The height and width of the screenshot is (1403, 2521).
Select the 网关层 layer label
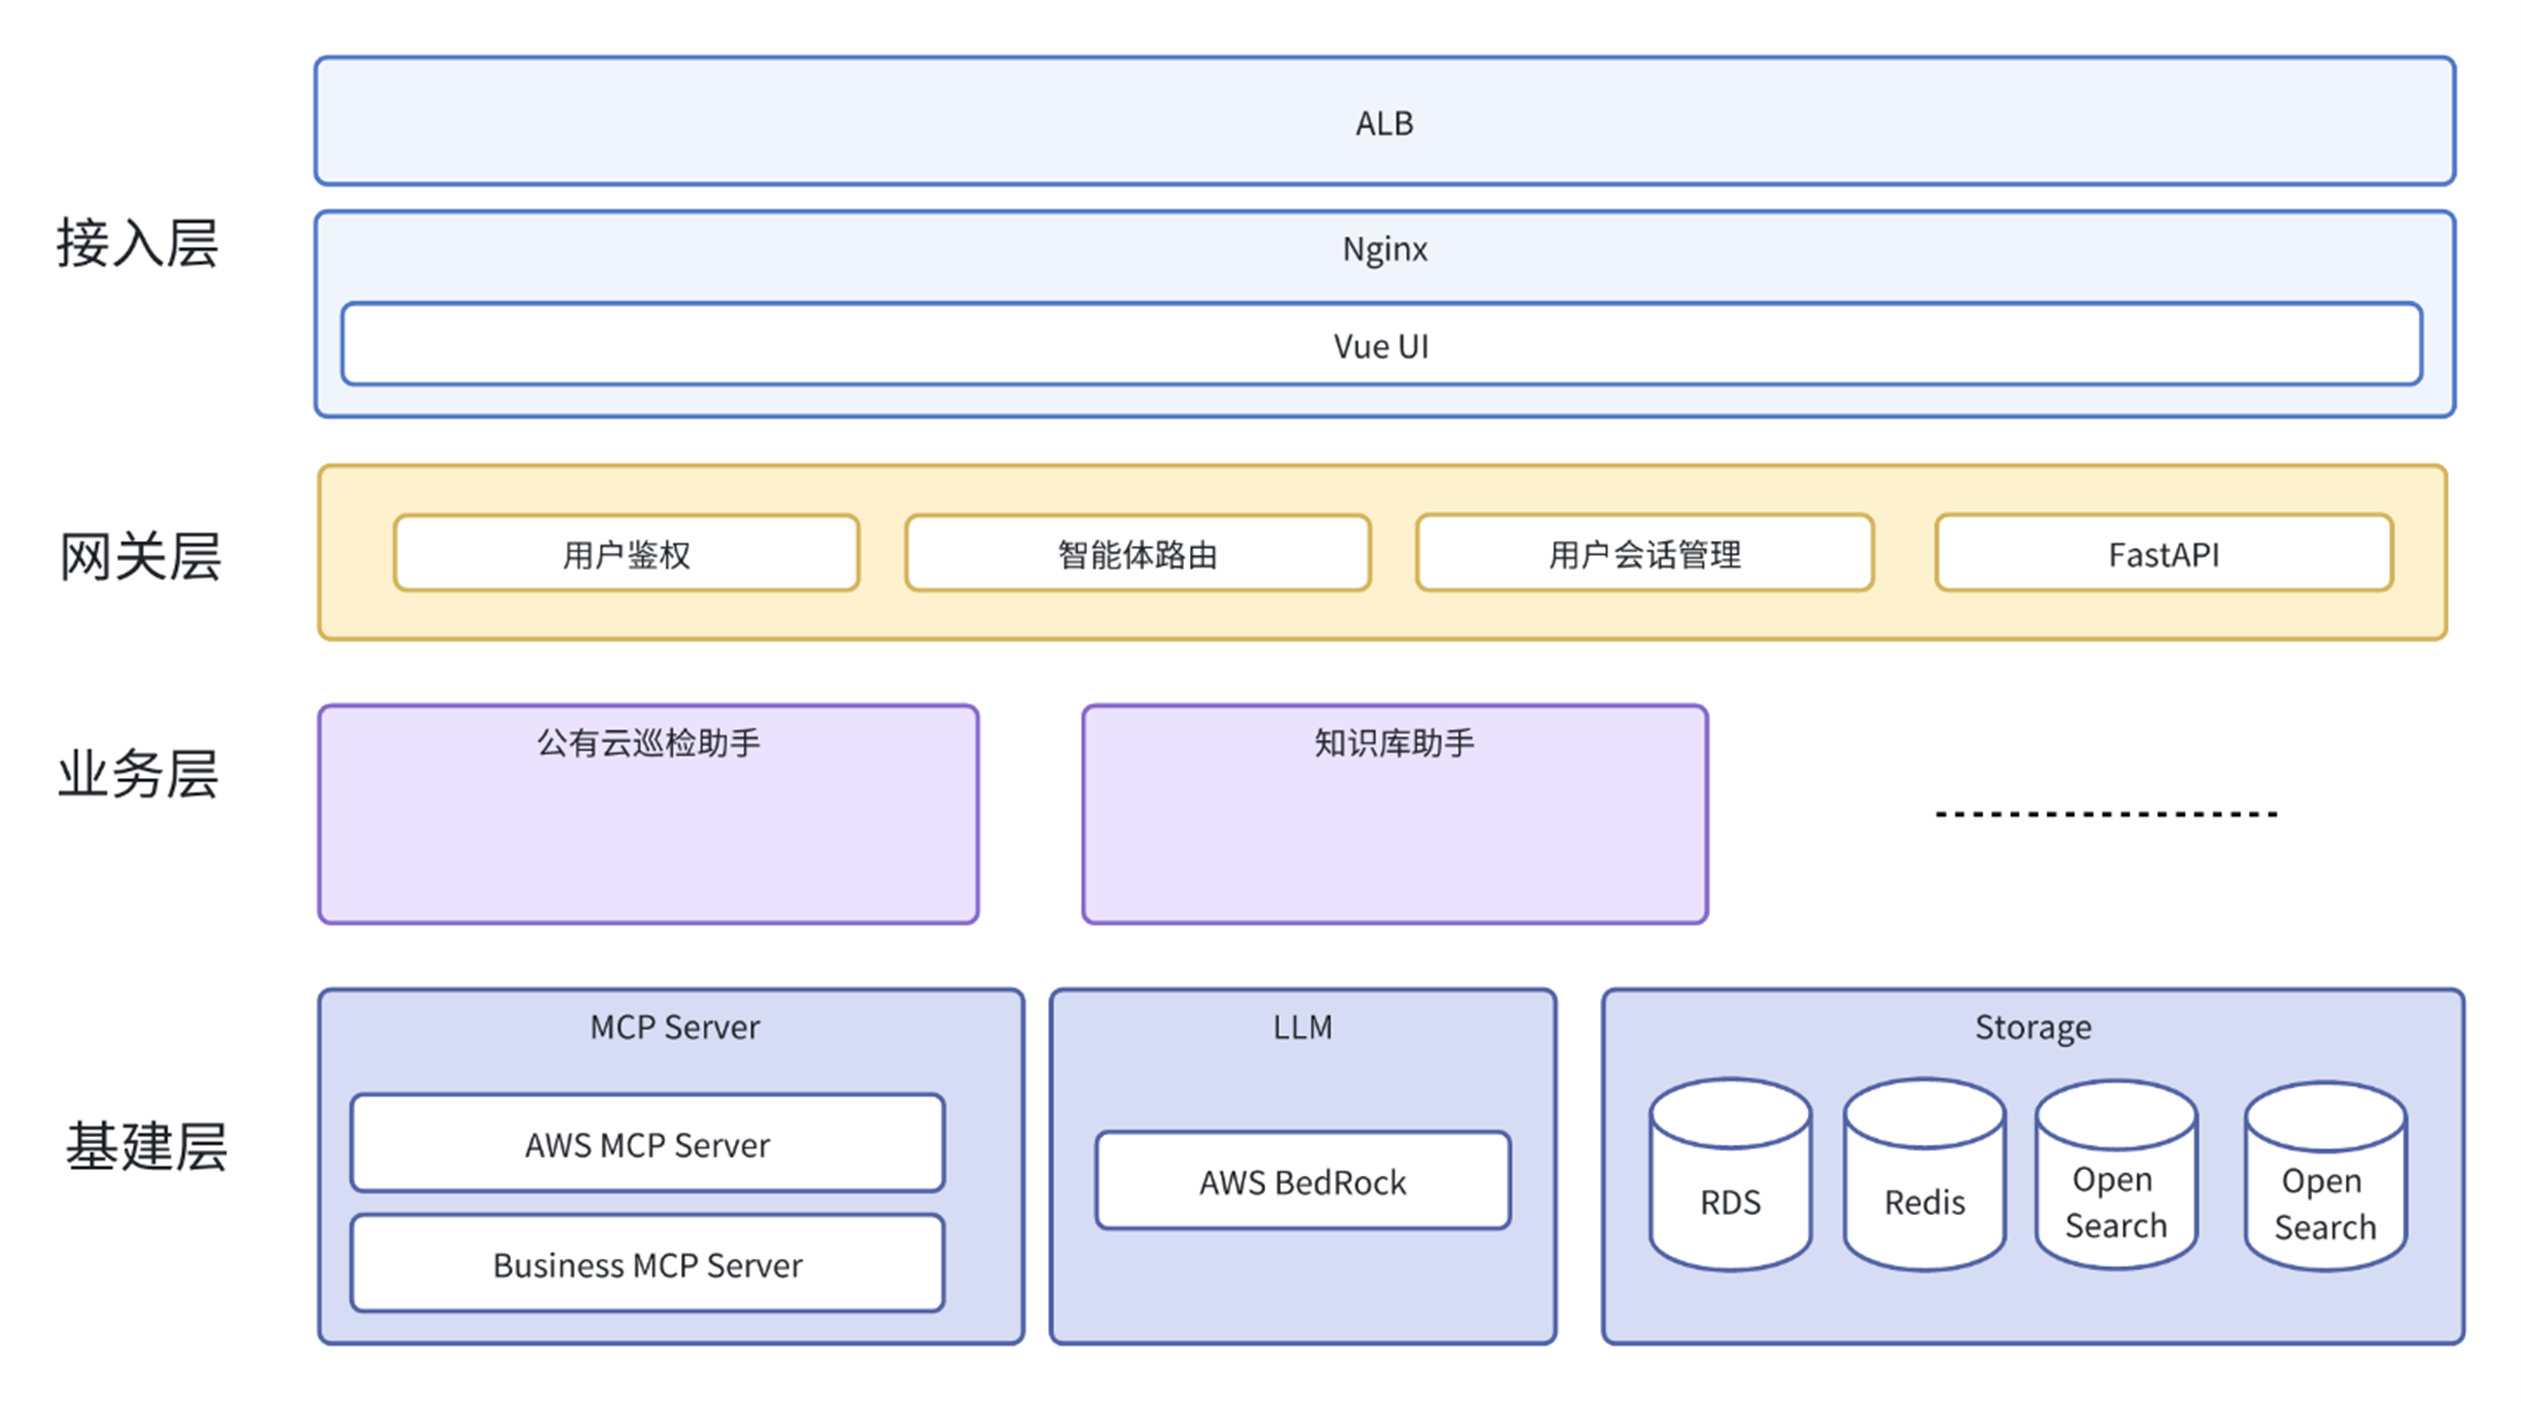point(139,556)
